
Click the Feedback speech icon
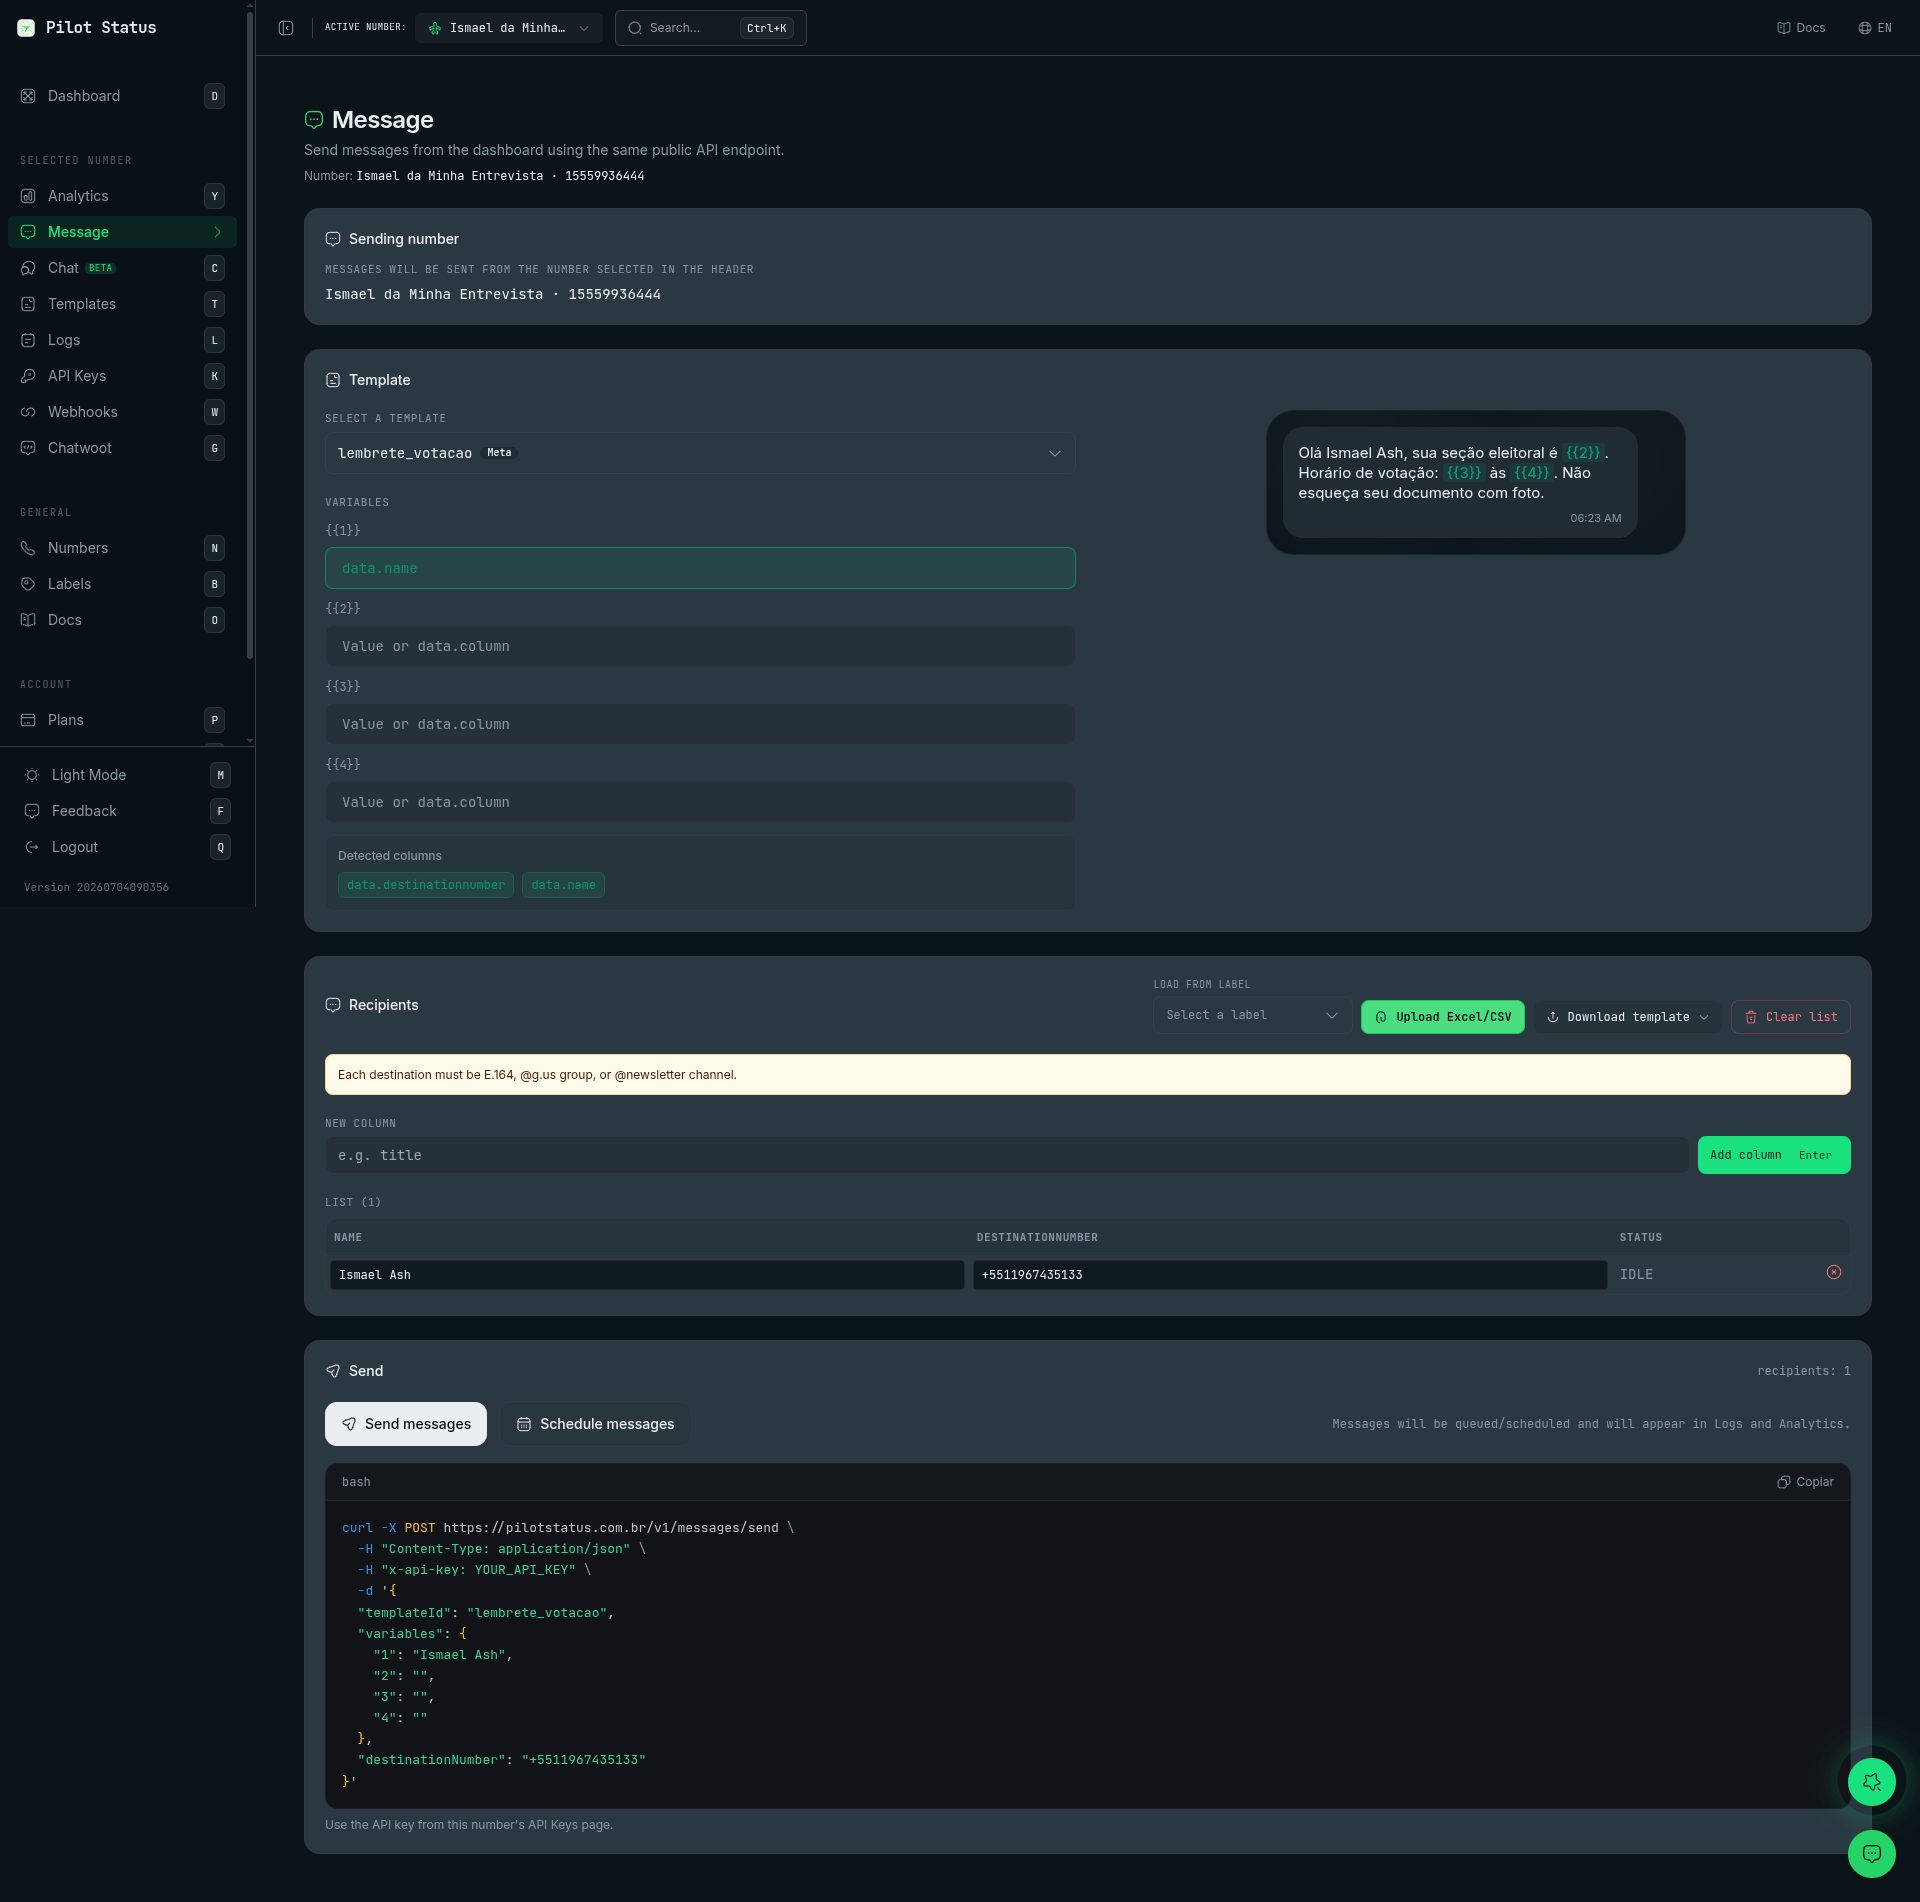point(32,811)
